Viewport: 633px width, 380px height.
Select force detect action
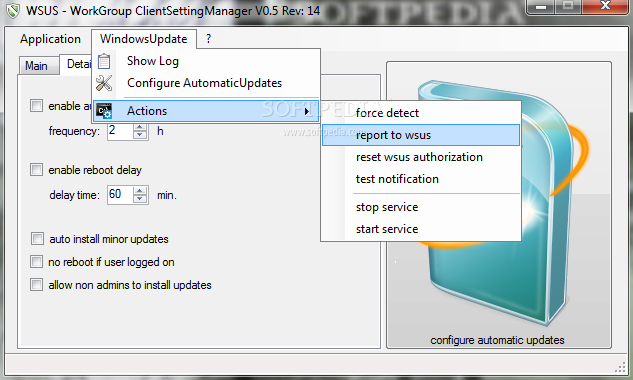(x=421, y=113)
